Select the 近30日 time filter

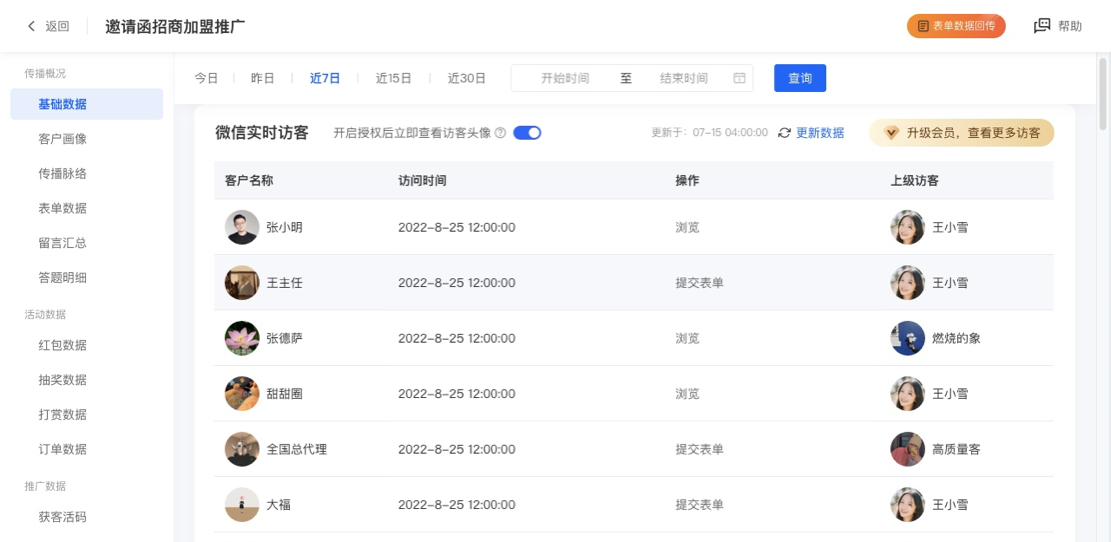tap(466, 78)
